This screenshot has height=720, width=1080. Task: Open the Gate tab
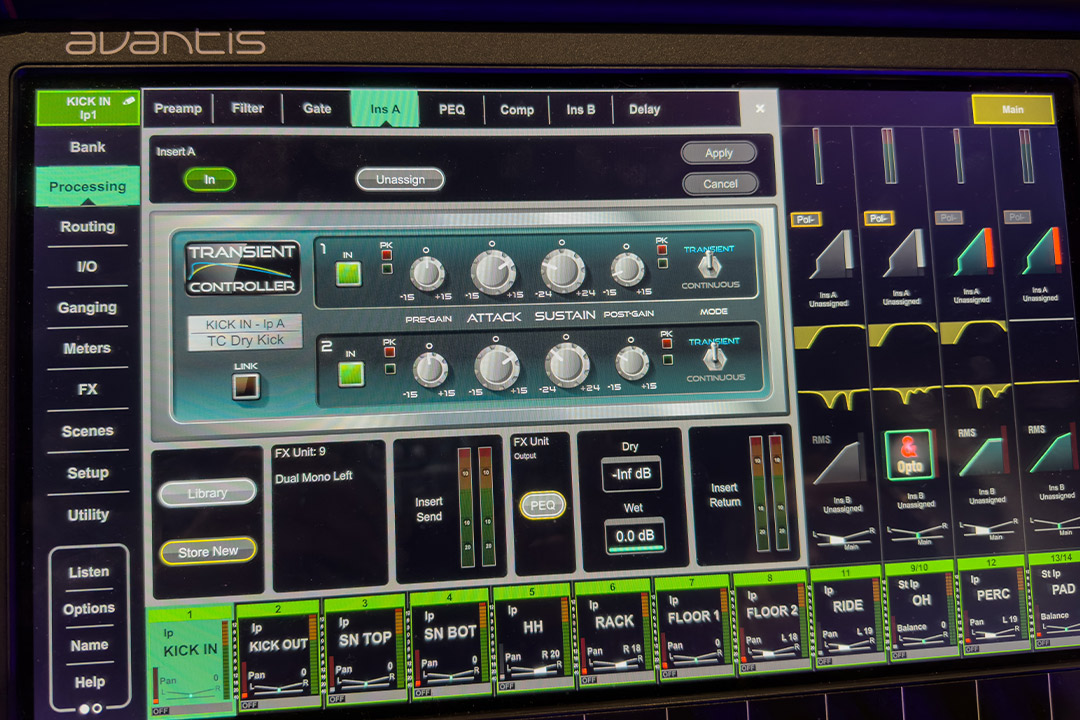click(x=317, y=108)
